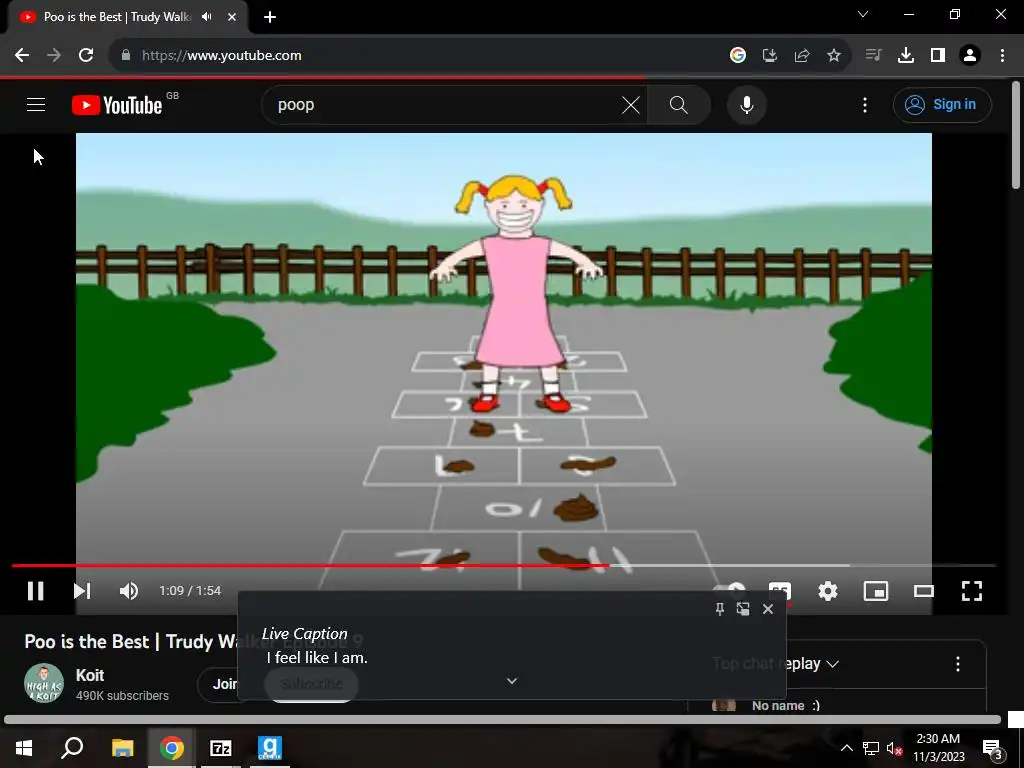The height and width of the screenshot is (768, 1024).
Task: Mute the player volume speaker icon
Action: click(129, 591)
